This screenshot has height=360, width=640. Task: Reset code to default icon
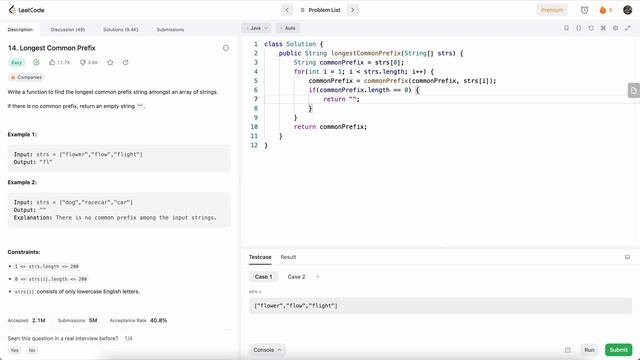(591, 28)
